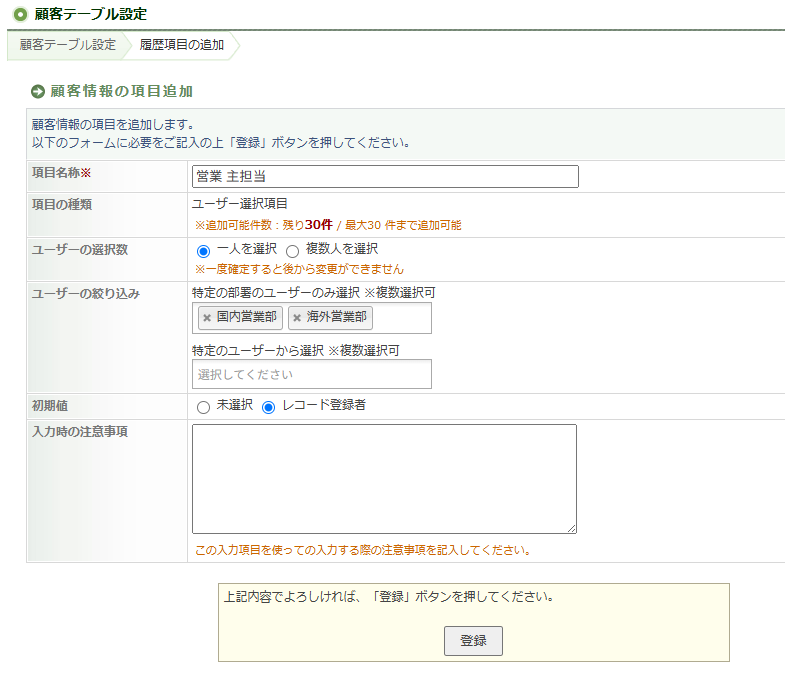Click the ユーザーの選択数 label
This screenshot has height=678, width=785.
[x=80, y=249]
